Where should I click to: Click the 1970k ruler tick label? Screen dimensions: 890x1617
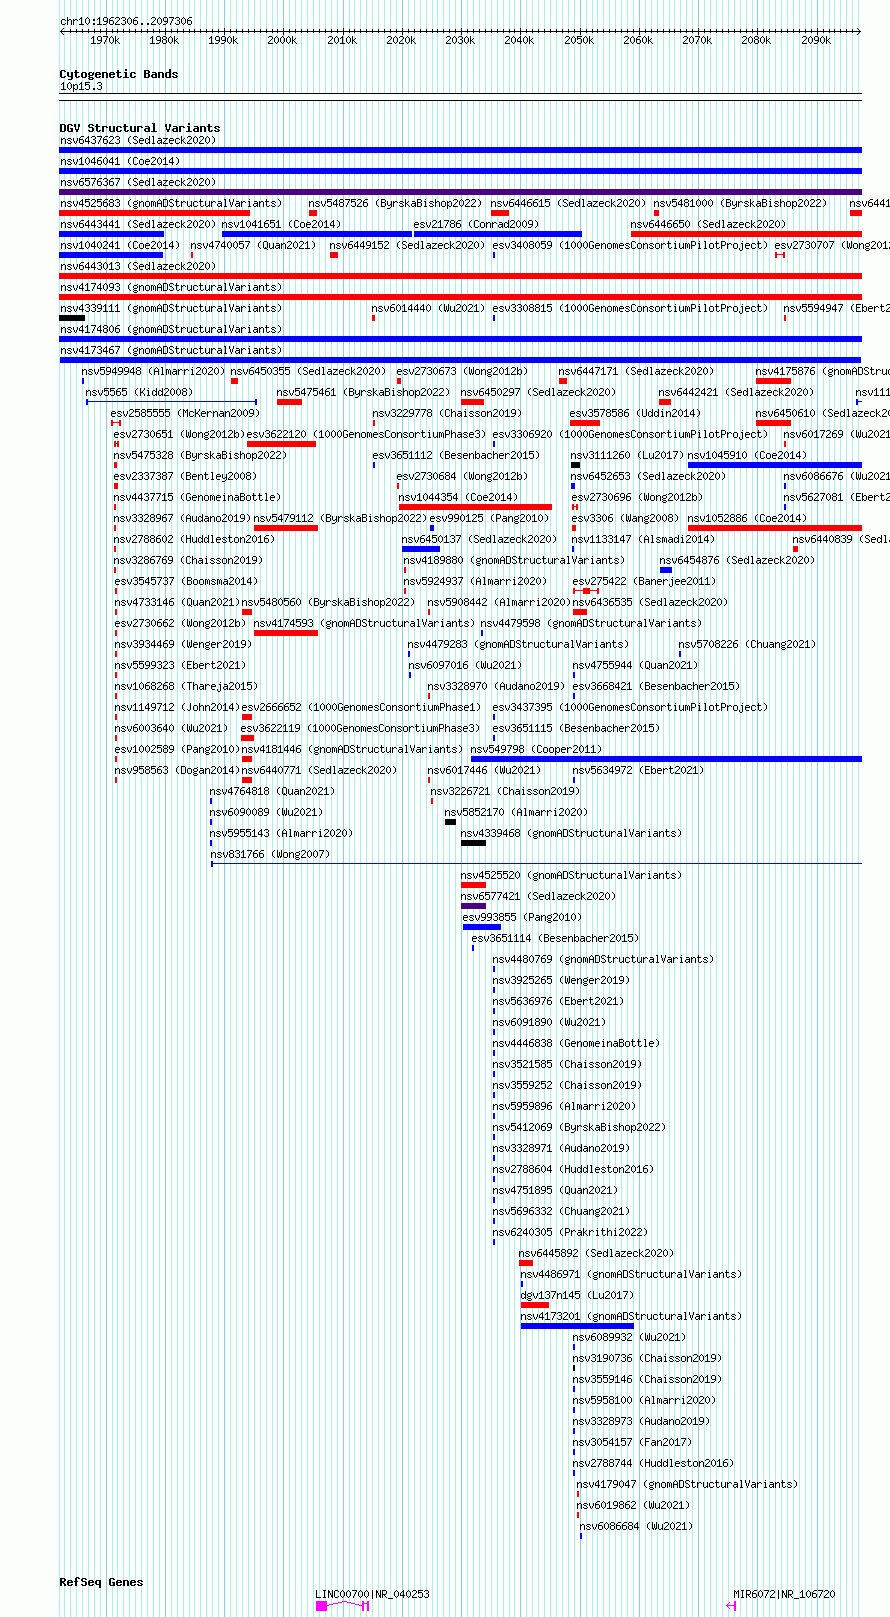tap(105, 41)
